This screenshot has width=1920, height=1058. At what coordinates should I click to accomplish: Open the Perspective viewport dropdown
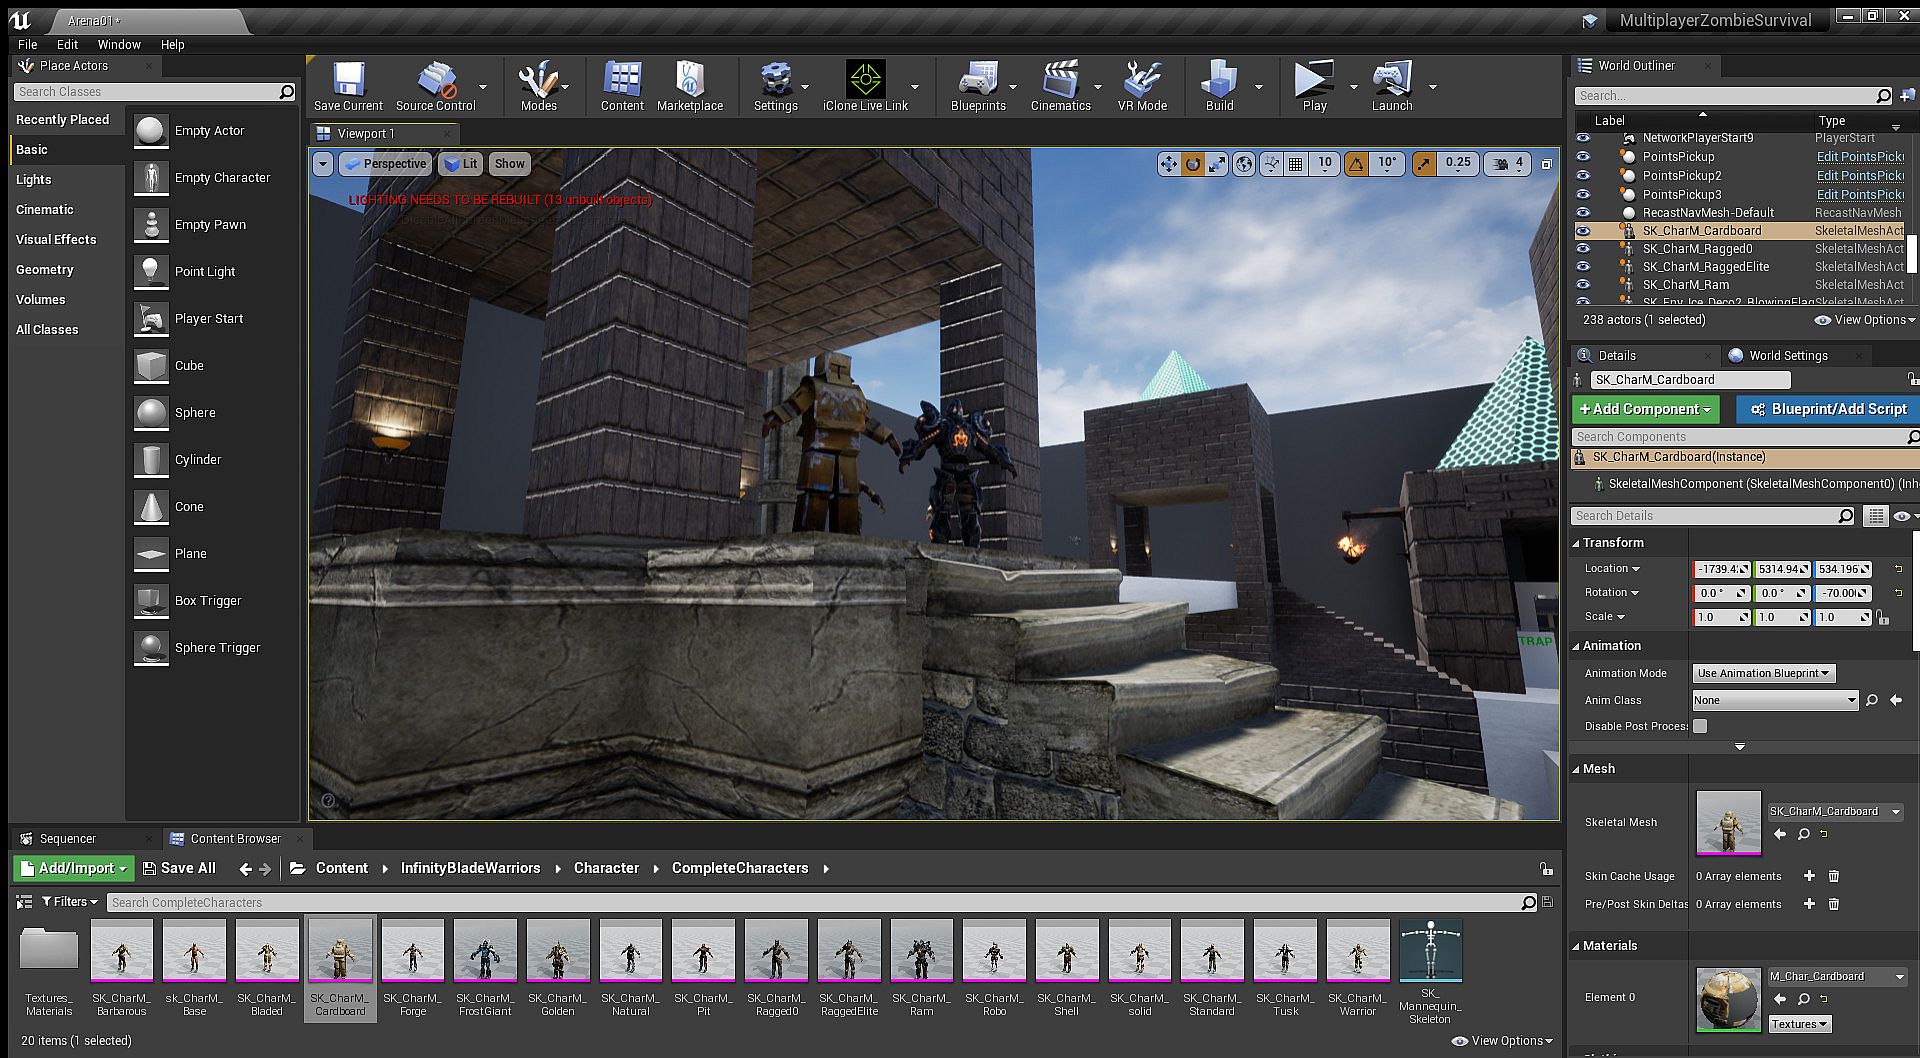point(385,164)
